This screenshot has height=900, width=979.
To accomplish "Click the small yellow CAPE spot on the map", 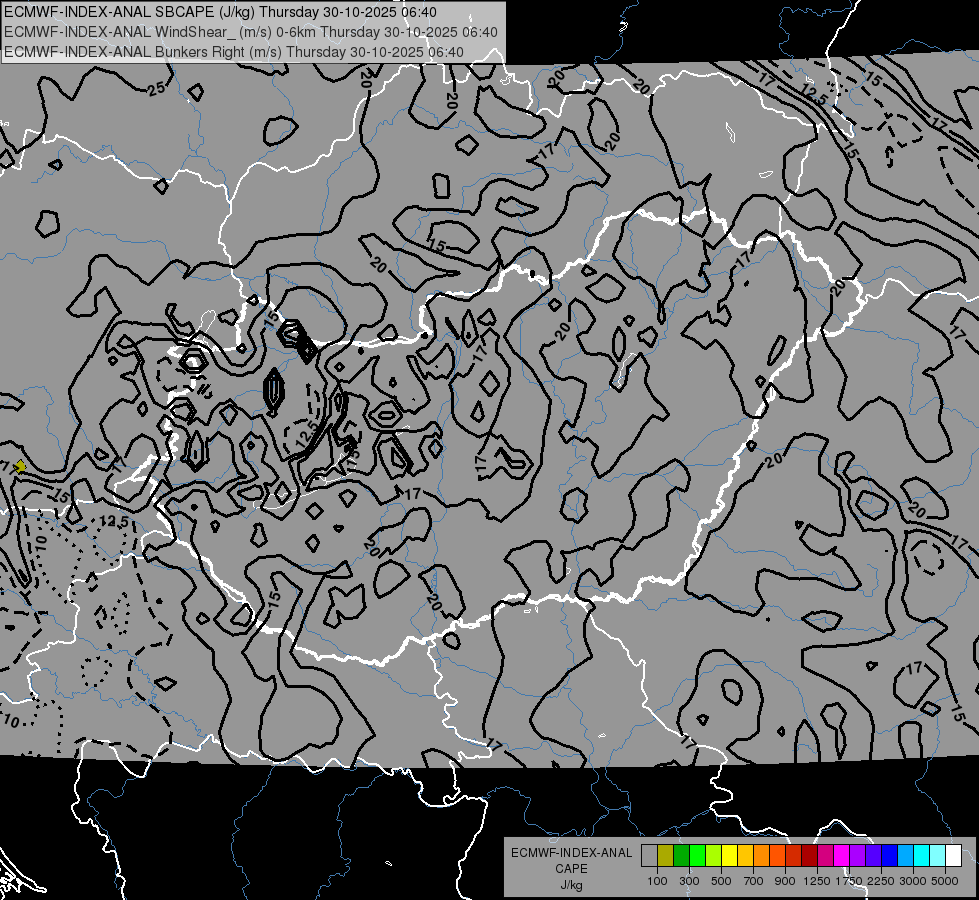I will [21, 466].
